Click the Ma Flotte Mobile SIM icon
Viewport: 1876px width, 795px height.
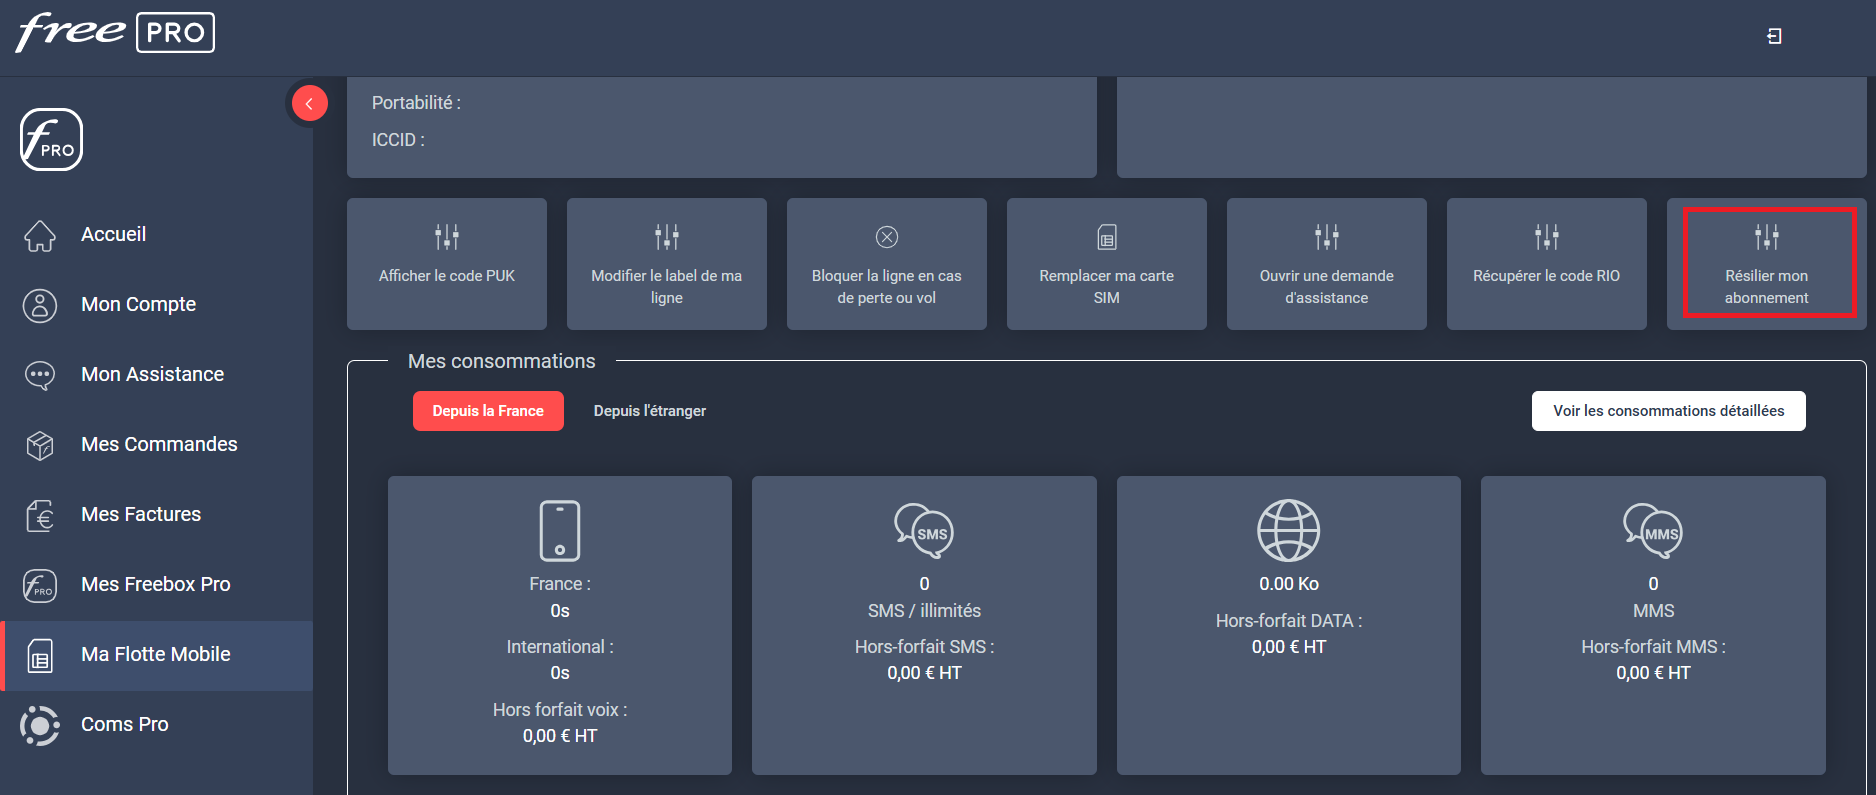[40, 655]
